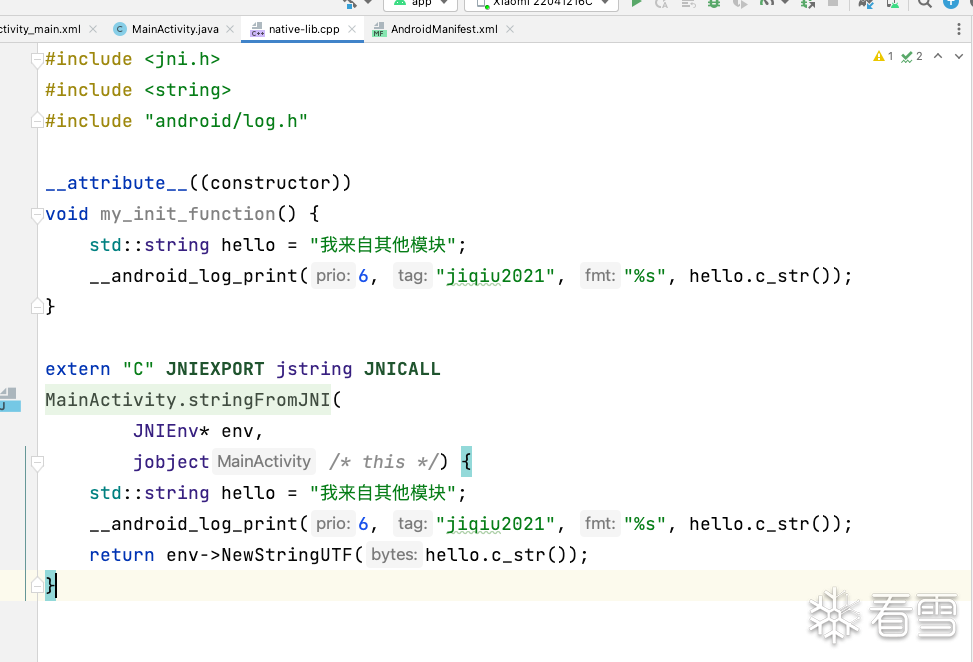Click the first 'tag:' inlay hint in my_init_function
The height and width of the screenshot is (662, 973).
point(413,275)
